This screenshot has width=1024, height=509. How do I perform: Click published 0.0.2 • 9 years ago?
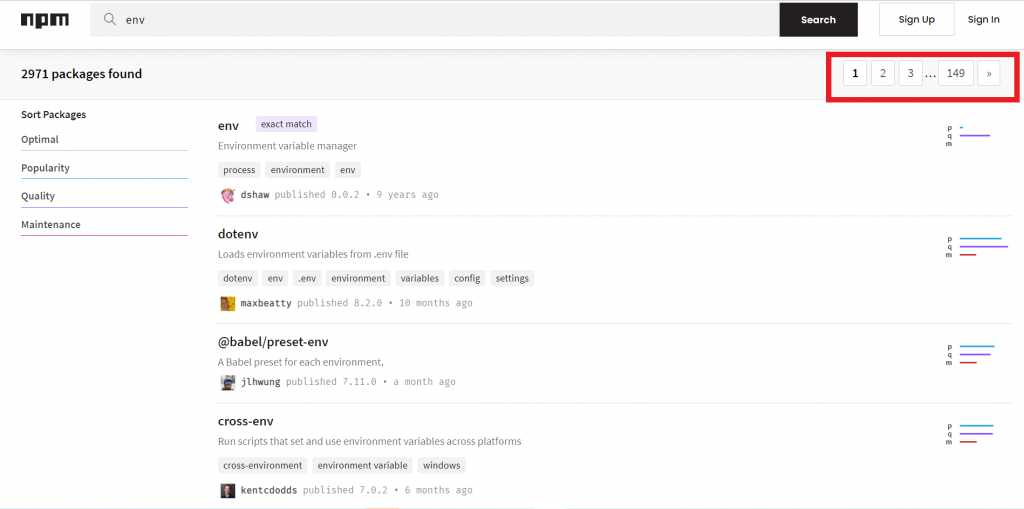tap(357, 195)
